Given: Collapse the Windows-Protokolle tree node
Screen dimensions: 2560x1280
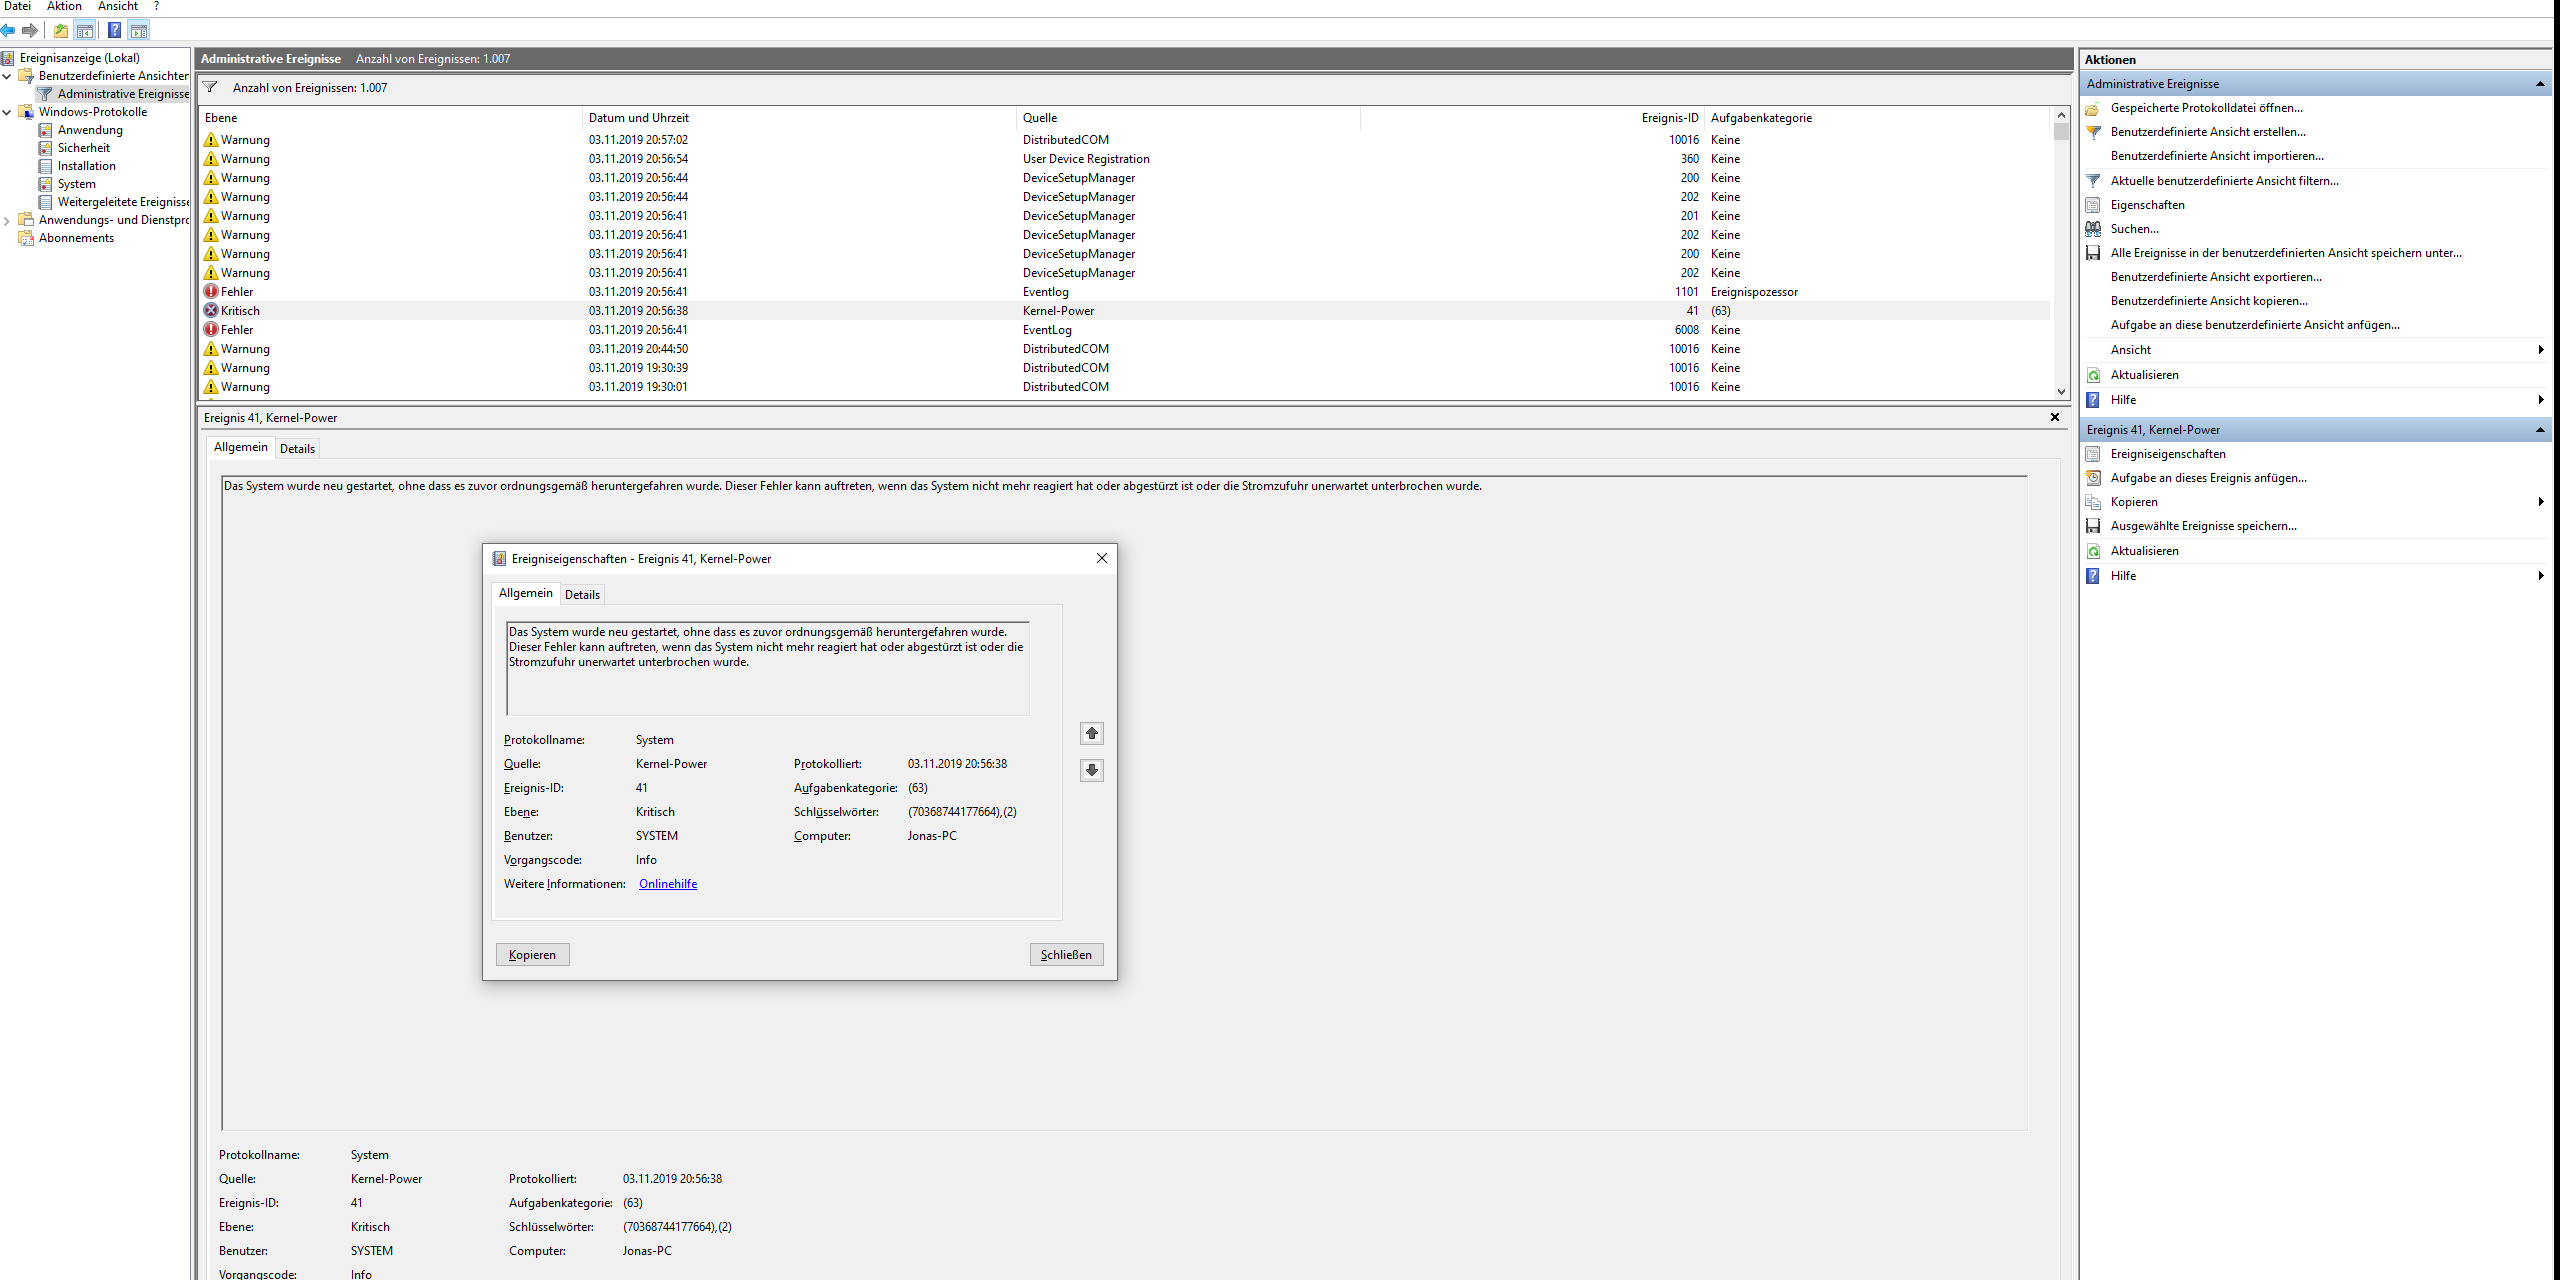Looking at the screenshot, I should (x=7, y=112).
